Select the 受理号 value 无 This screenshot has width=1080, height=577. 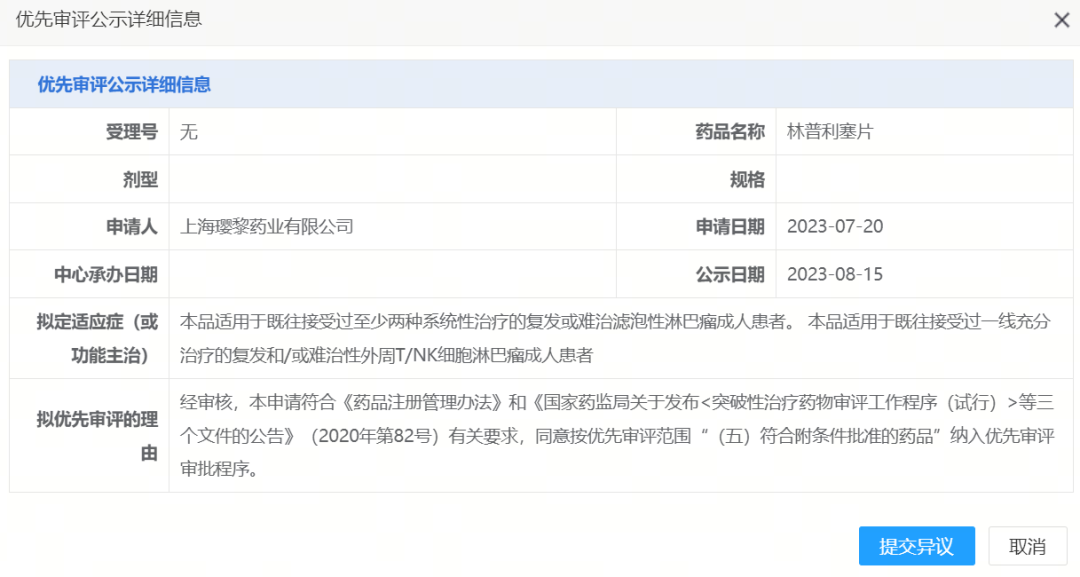click(x=189, y=132)
